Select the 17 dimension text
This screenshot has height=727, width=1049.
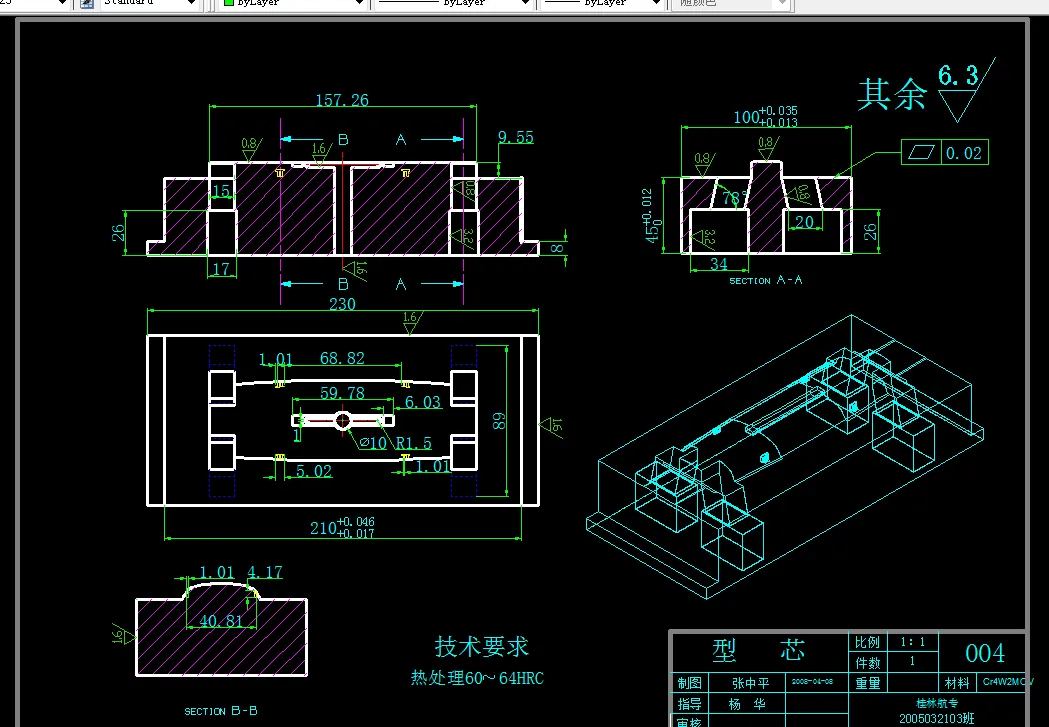(x=221, y=269)
